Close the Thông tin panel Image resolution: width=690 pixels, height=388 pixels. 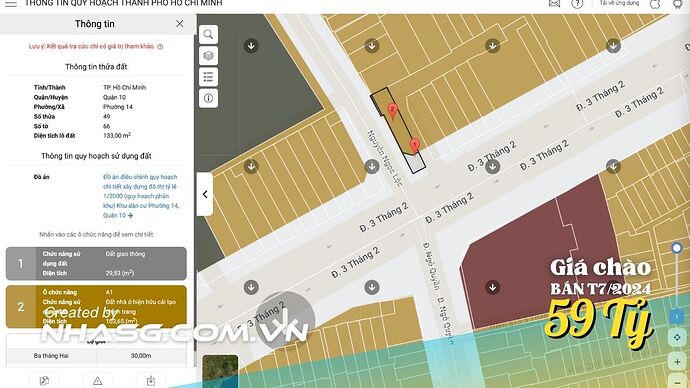[x=180, y=24]
